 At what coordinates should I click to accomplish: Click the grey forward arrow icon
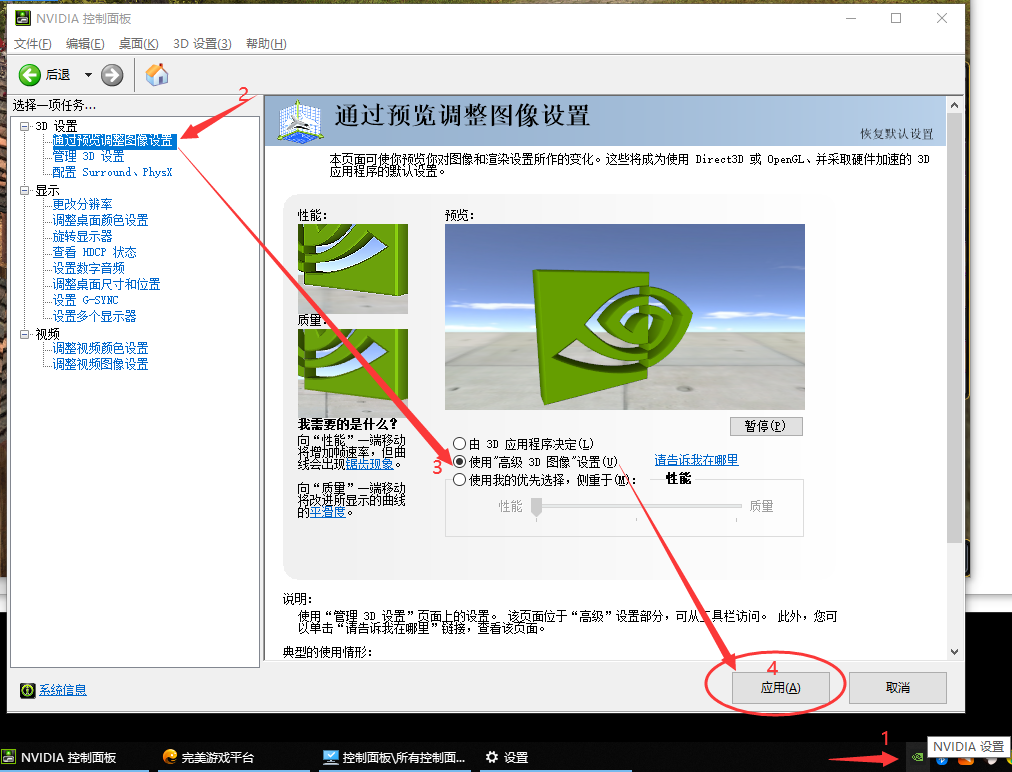[112, 75]
